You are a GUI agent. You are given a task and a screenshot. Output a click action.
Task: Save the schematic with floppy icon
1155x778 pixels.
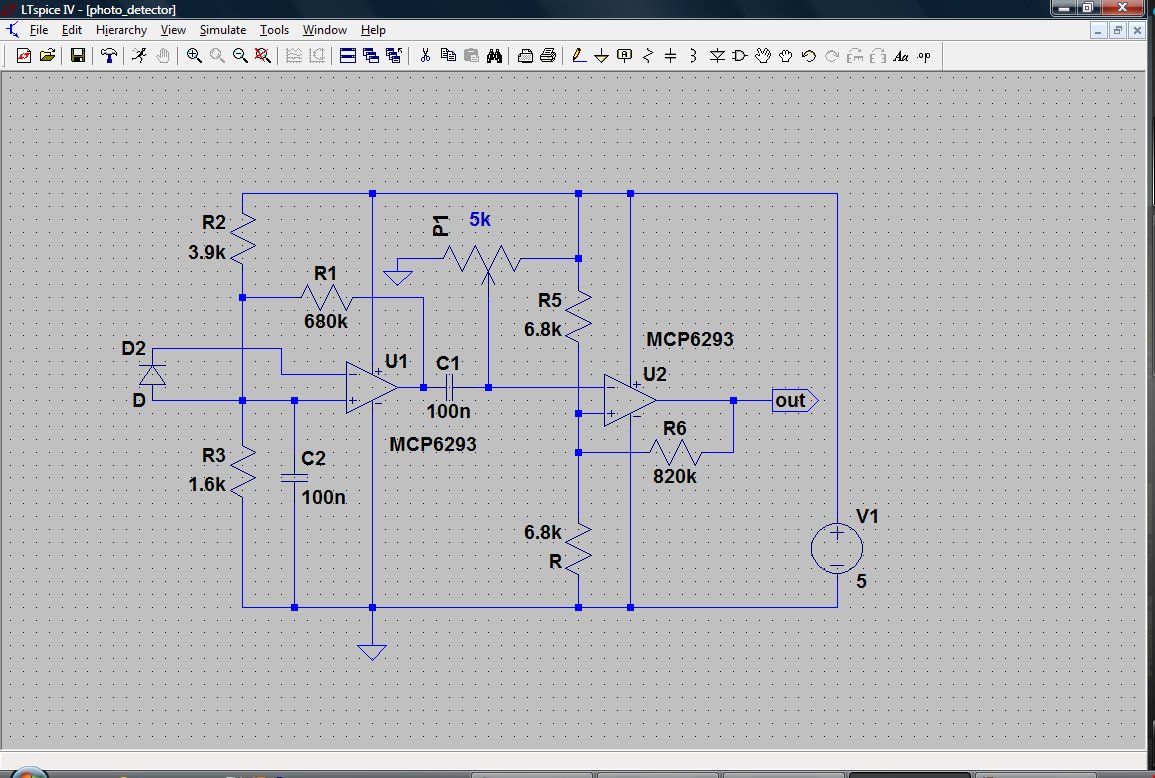point(77,55)
